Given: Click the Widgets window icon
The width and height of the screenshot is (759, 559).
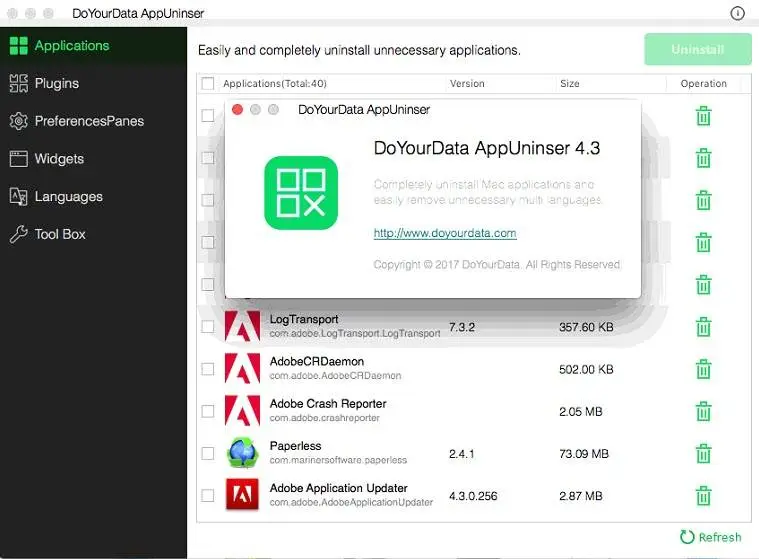Looking at the screenshot, I should click(x=19, y=159).
